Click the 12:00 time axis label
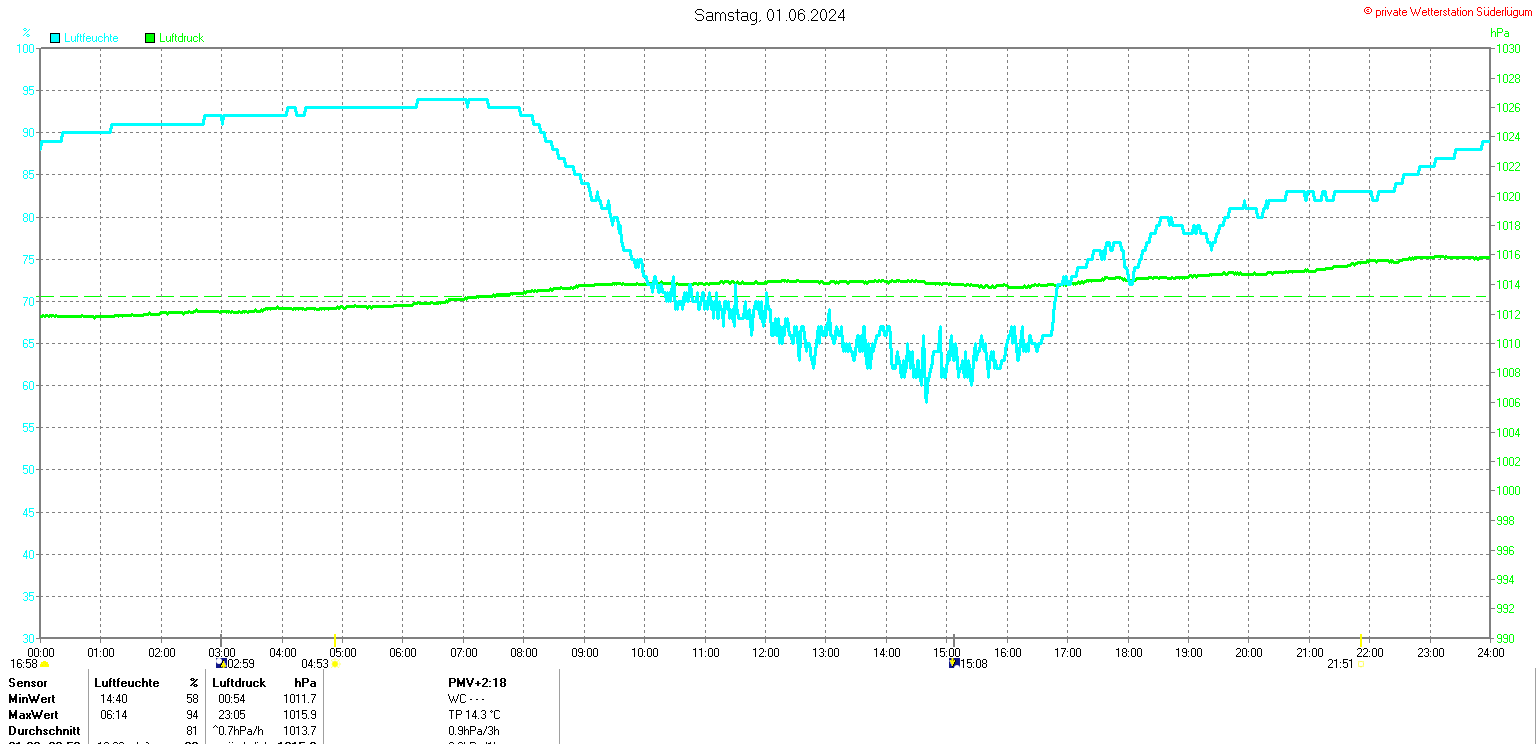Image resolution: width=1536 pixels, height=744 pixels. [x=766, y=653]
